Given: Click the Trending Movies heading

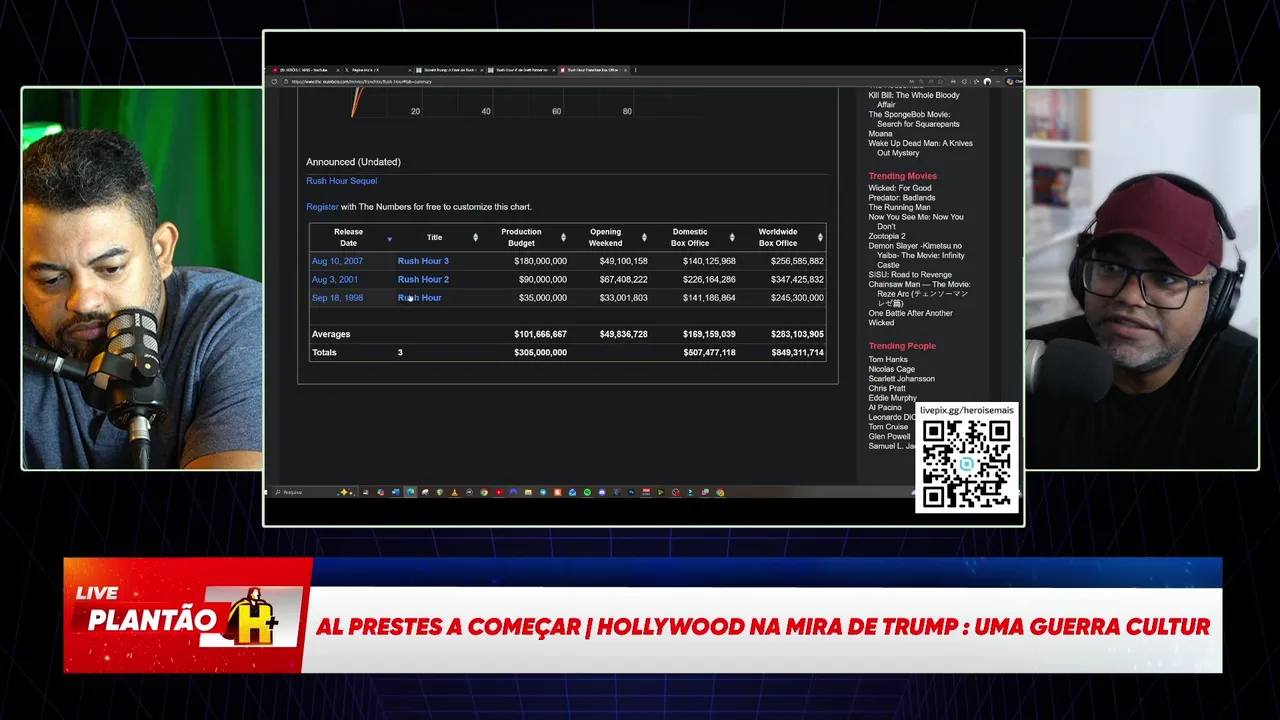Looking at the screenshot, I should [902, 176].
